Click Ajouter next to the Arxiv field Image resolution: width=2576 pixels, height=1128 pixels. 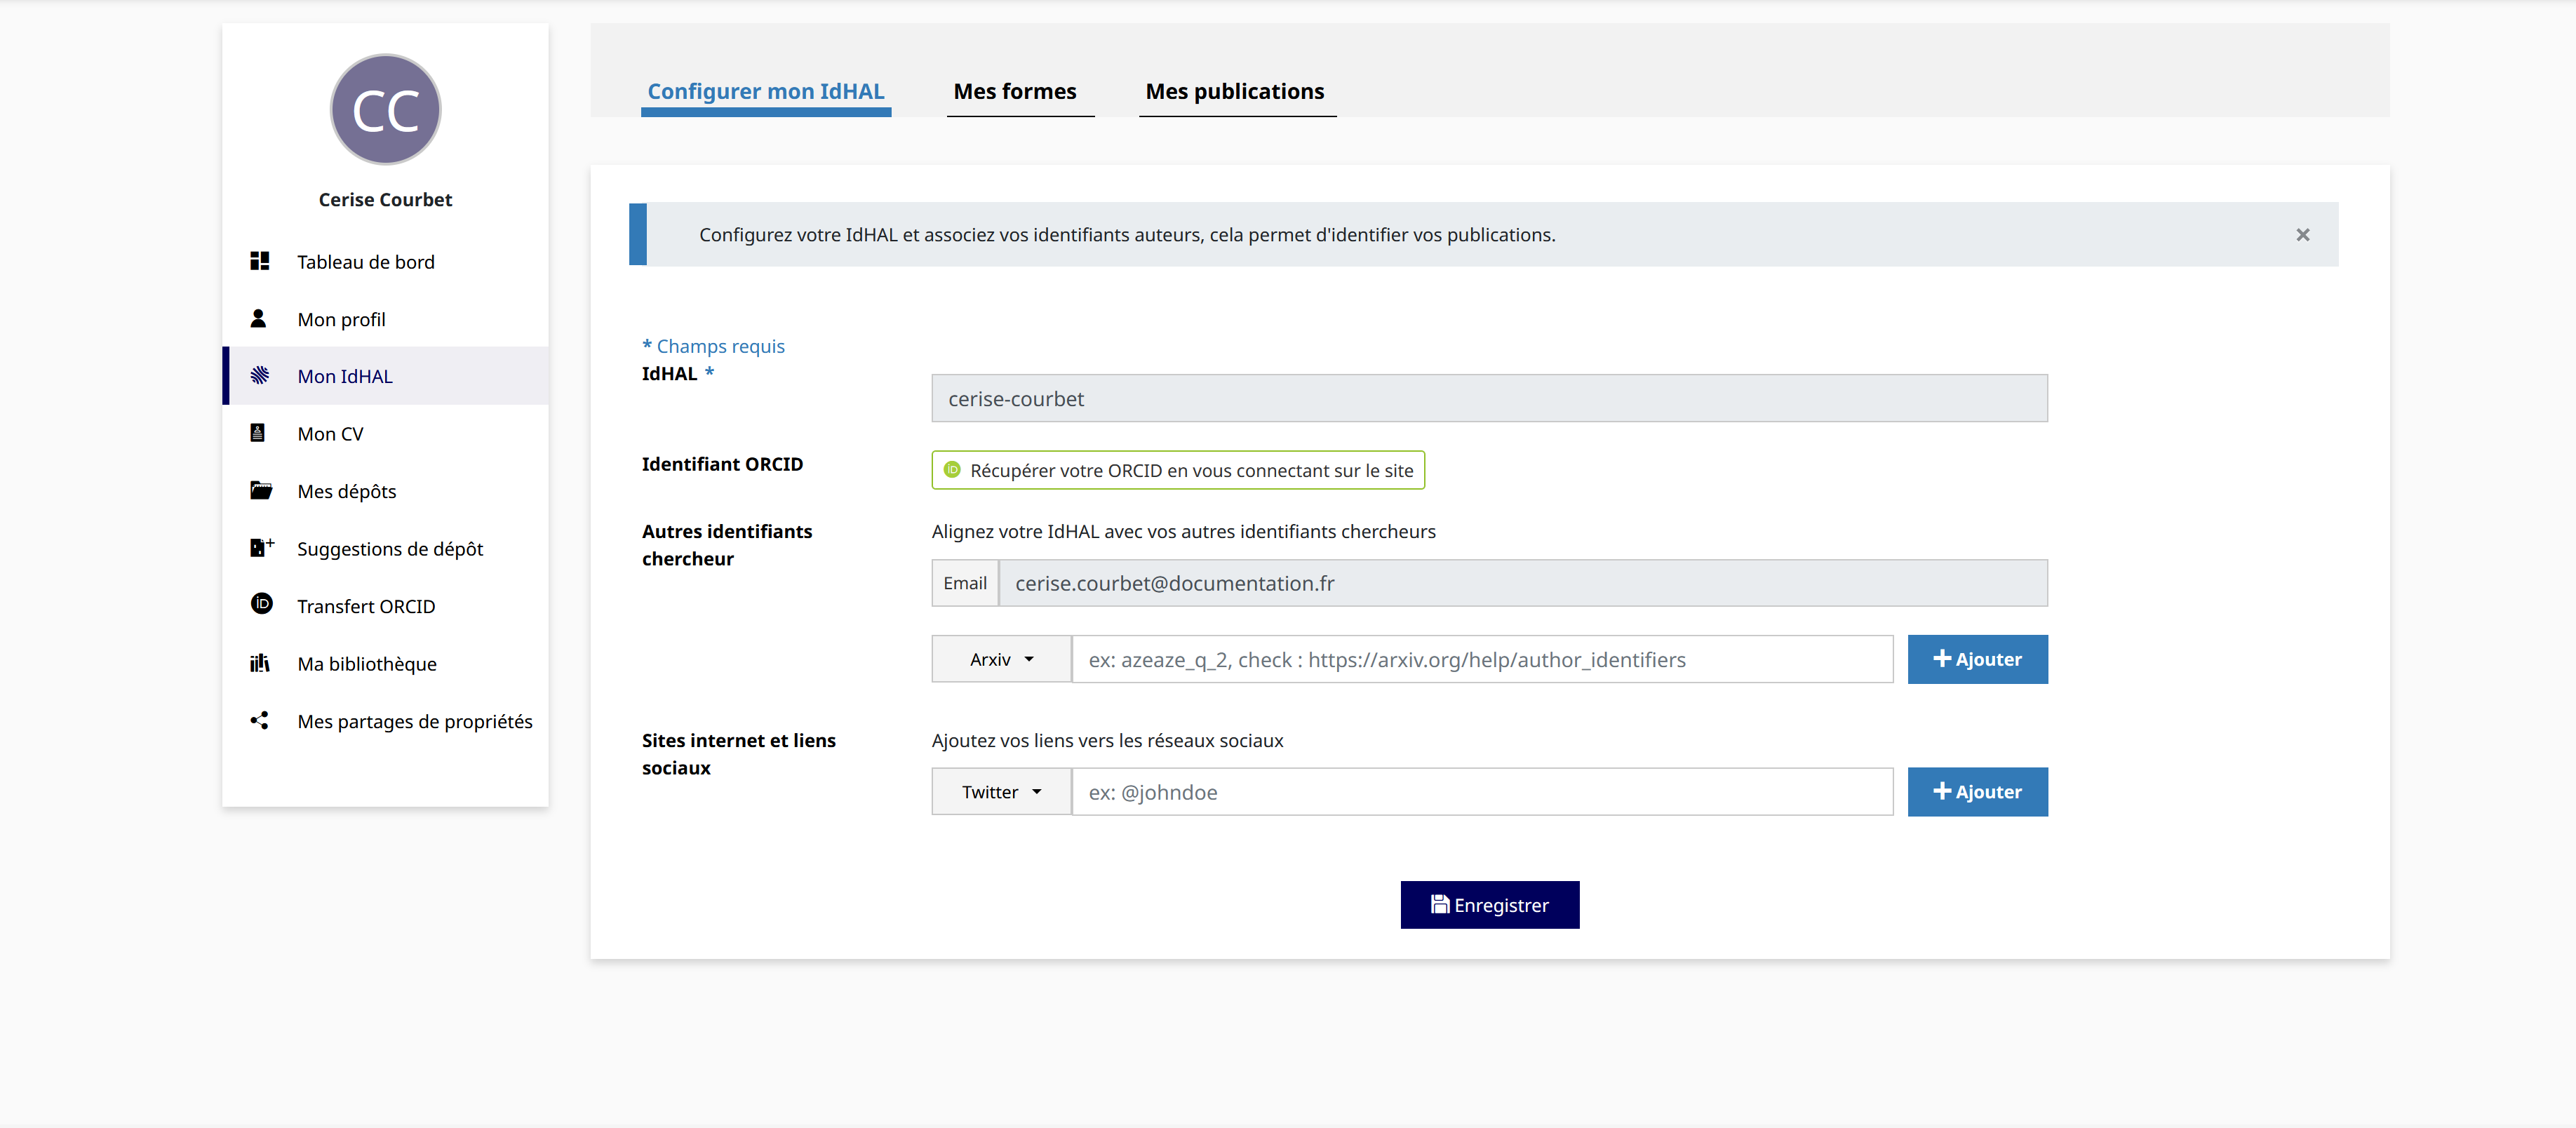[1977, 659]
